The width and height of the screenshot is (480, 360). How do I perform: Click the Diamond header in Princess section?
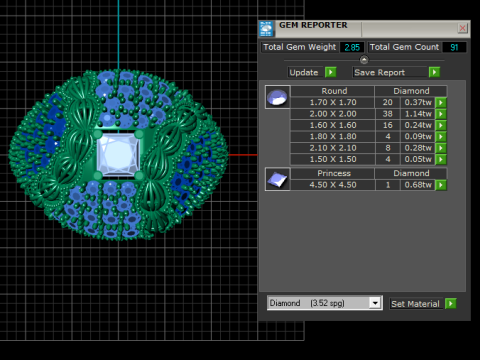(411, 173)
